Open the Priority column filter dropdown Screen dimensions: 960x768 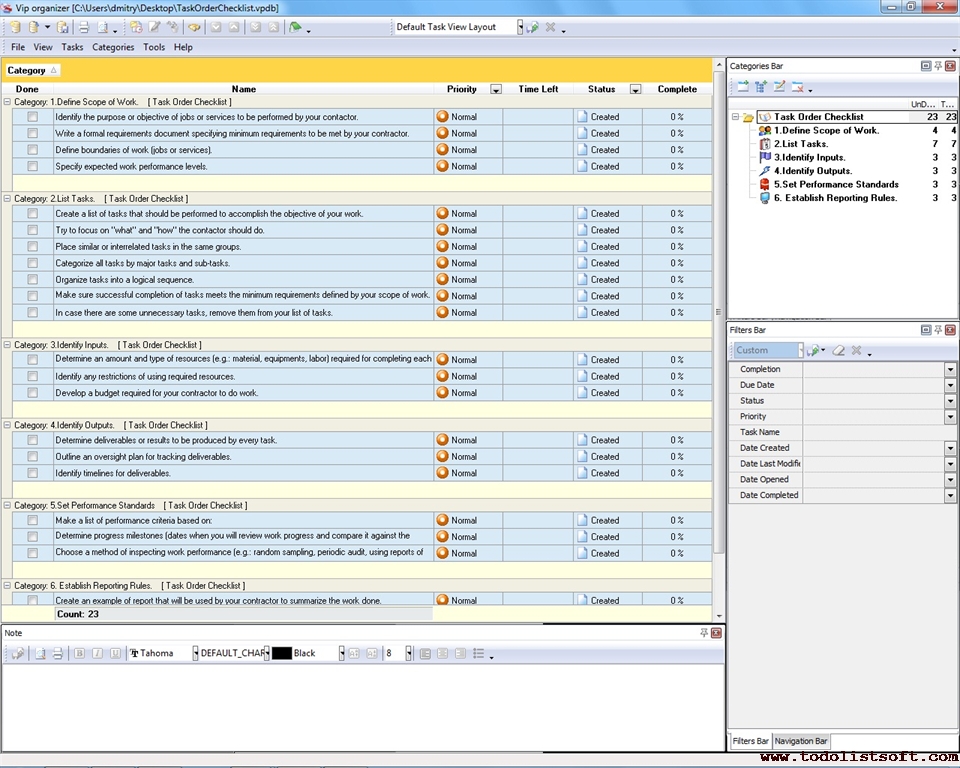[495, 89]
